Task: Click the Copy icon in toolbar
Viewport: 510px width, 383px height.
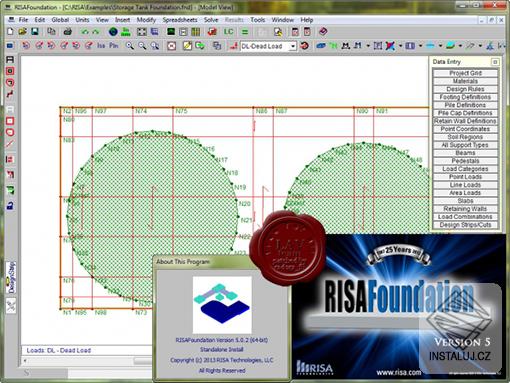Action: pyautogui.click(x=51, y=32)
